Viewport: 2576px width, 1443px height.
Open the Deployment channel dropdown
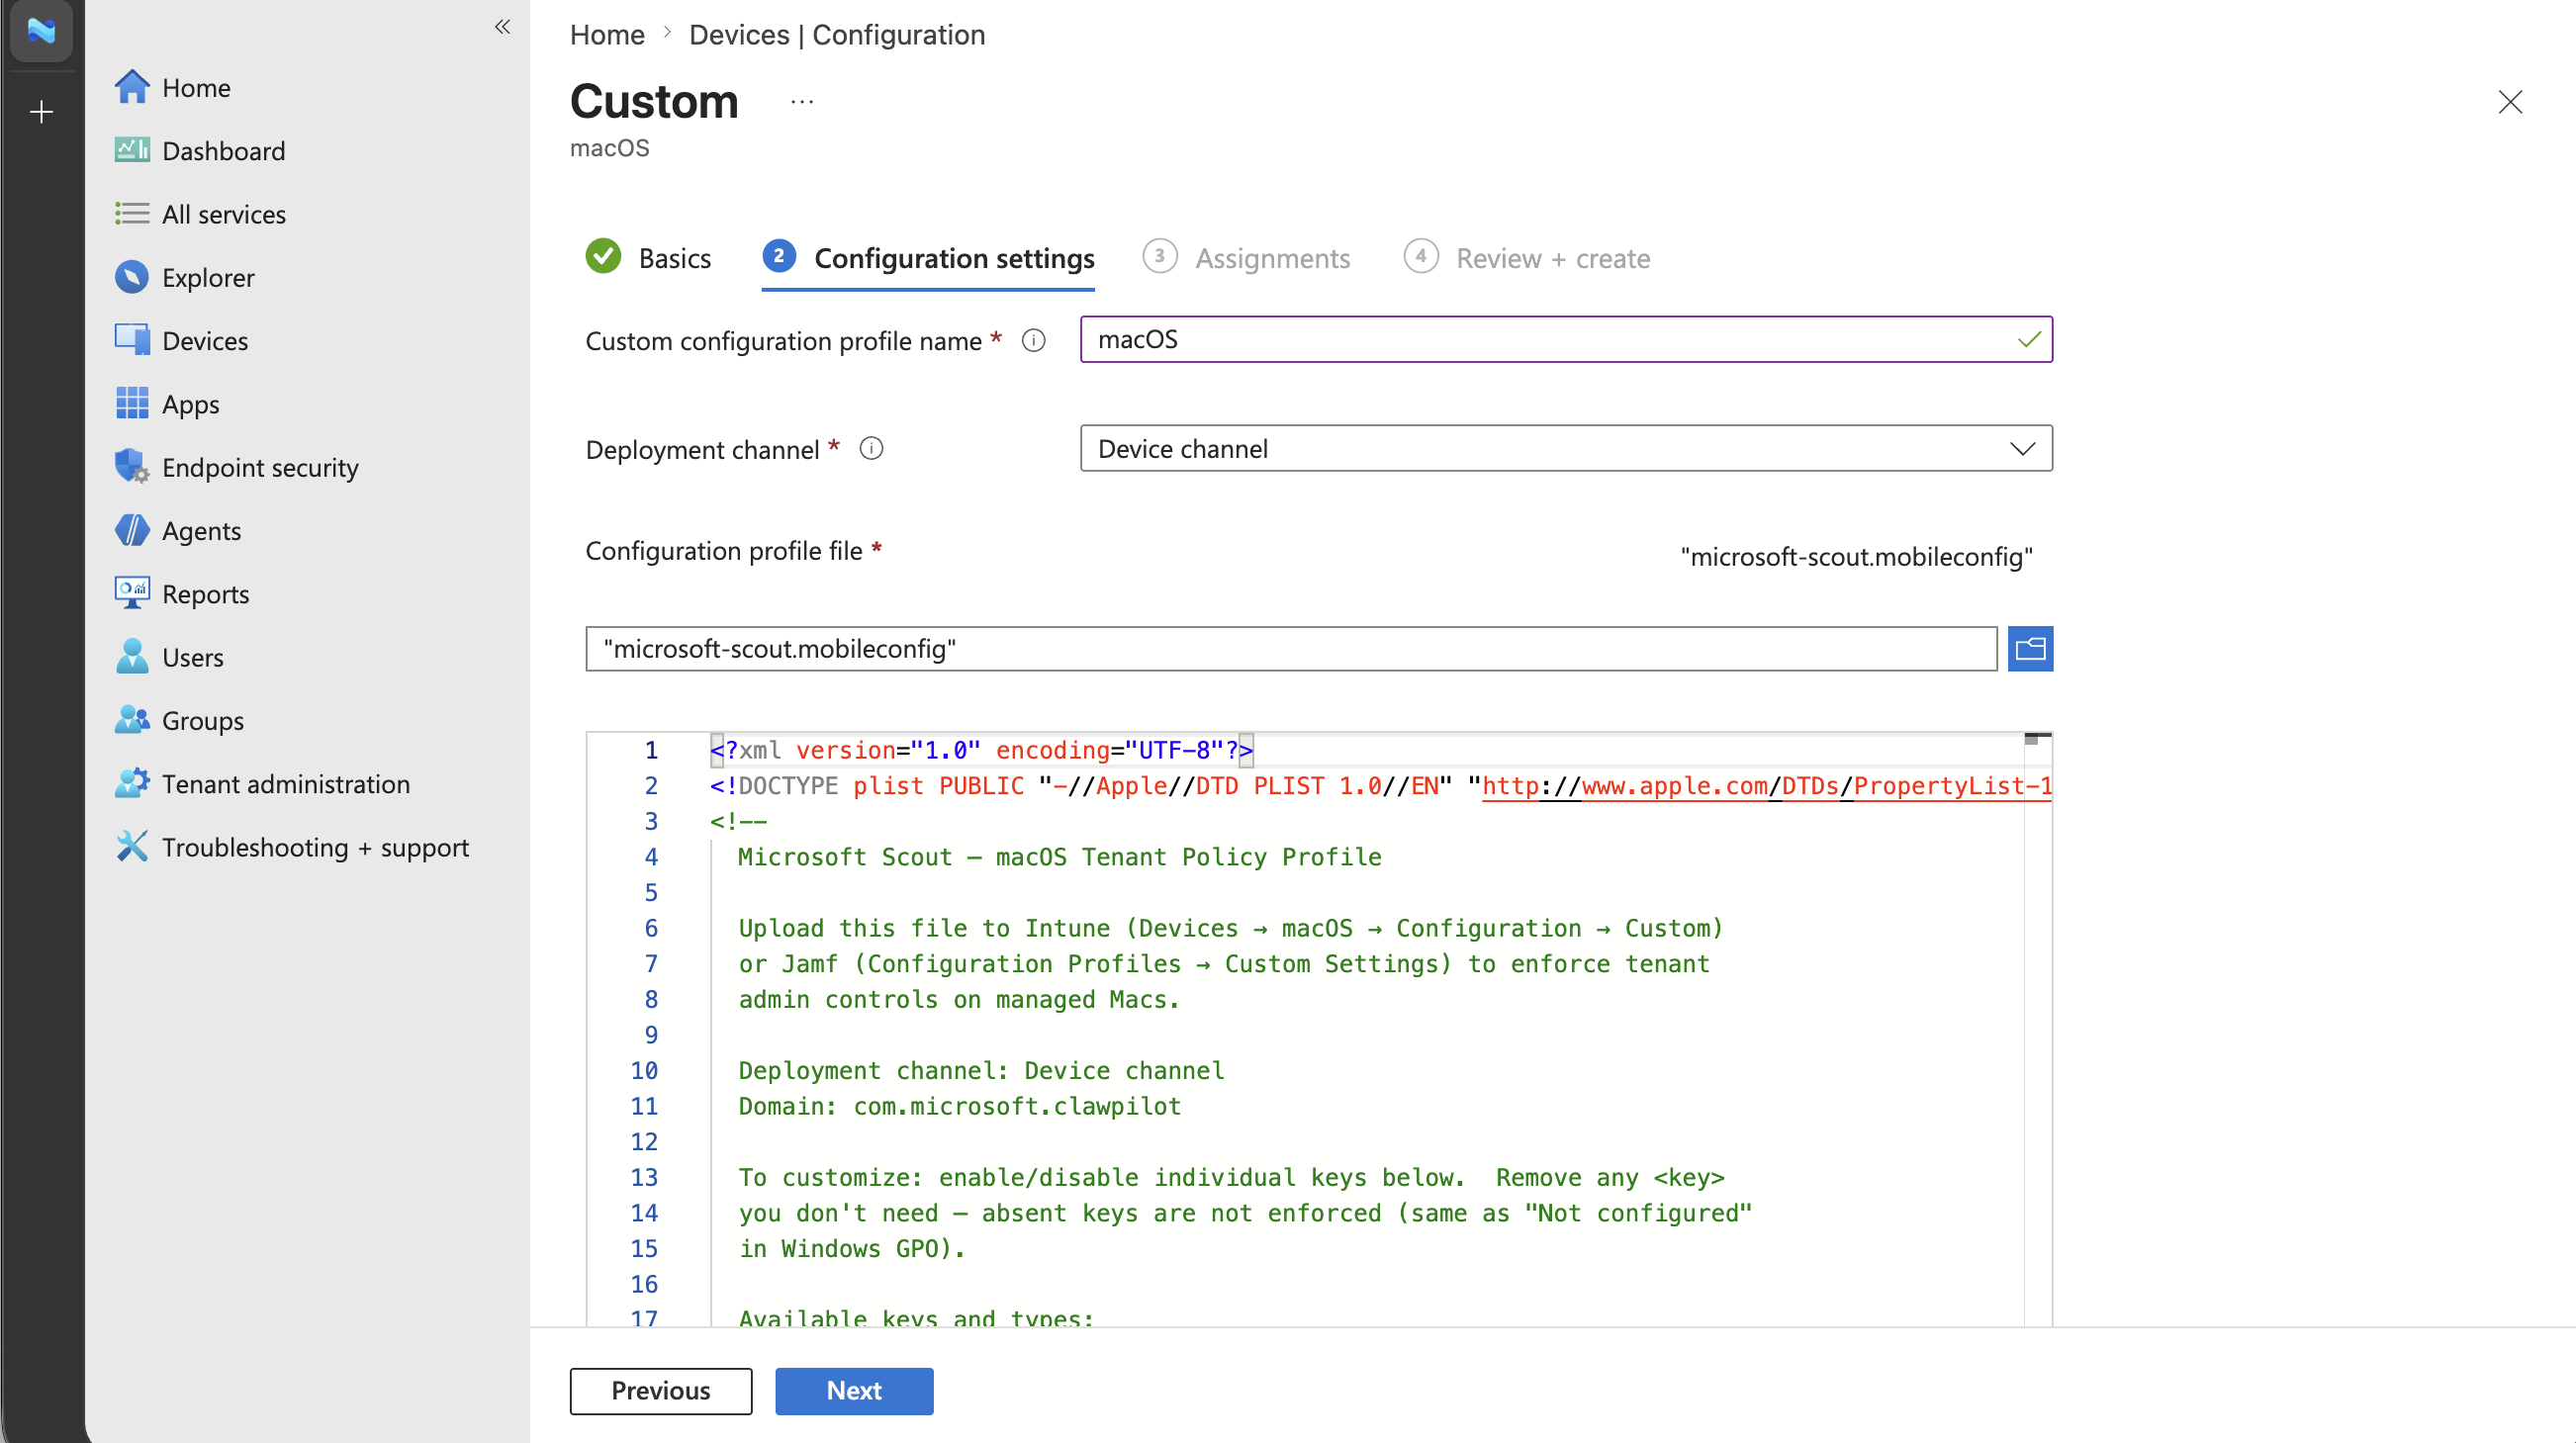tap(1566, 449)
